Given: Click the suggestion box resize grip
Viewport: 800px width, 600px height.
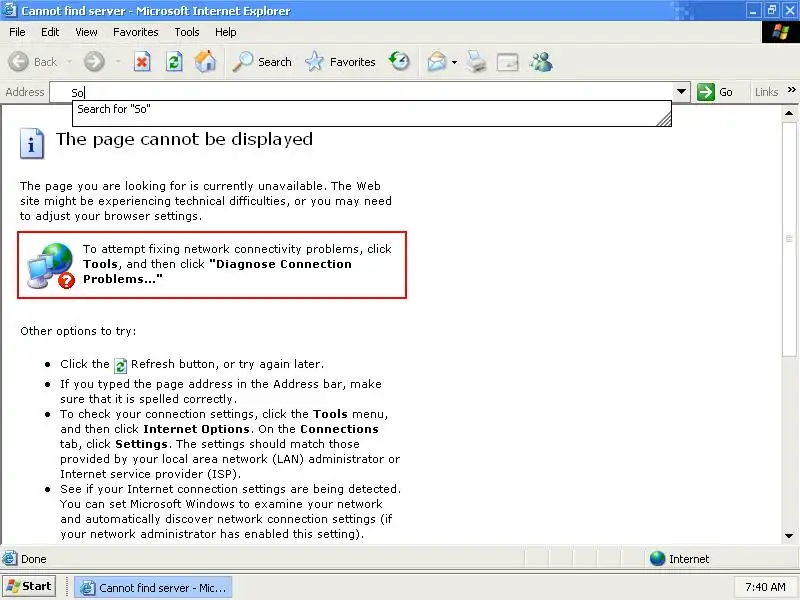Looking at the screenshot, I should point(664,119).
